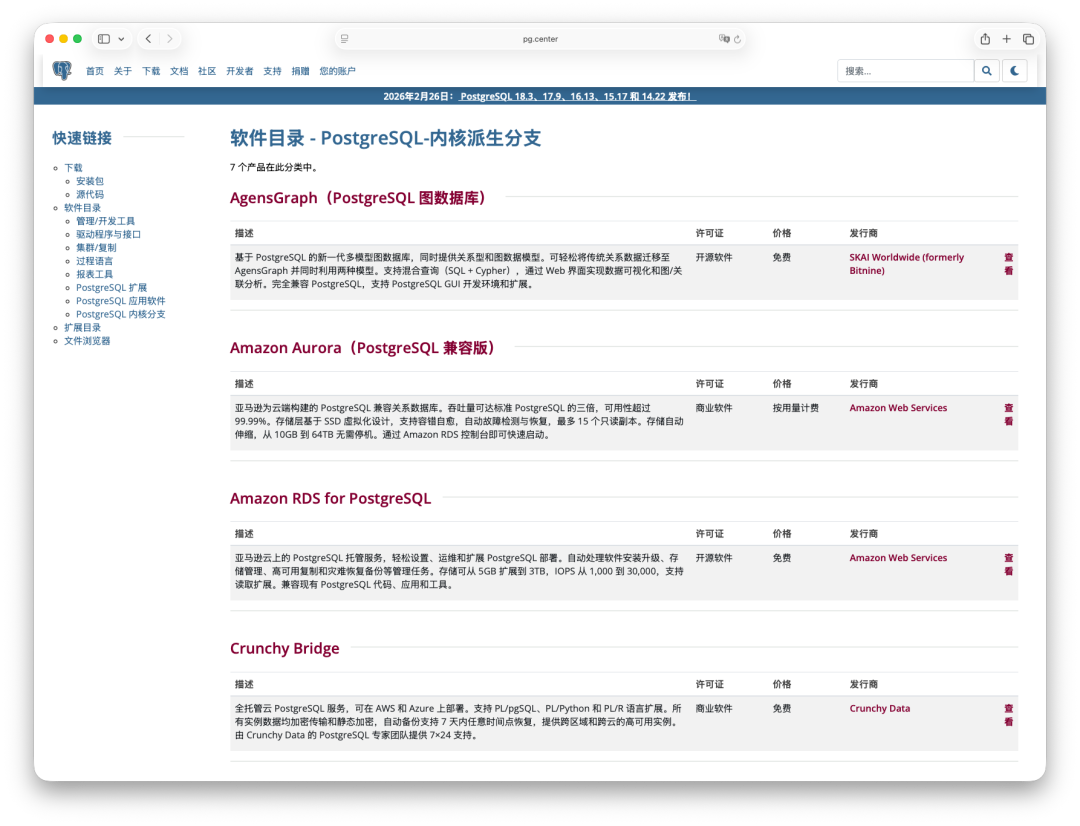This screenshot has height=826, width=1080.
Task: Expand the sidebar options chevron
Action: 121,39
